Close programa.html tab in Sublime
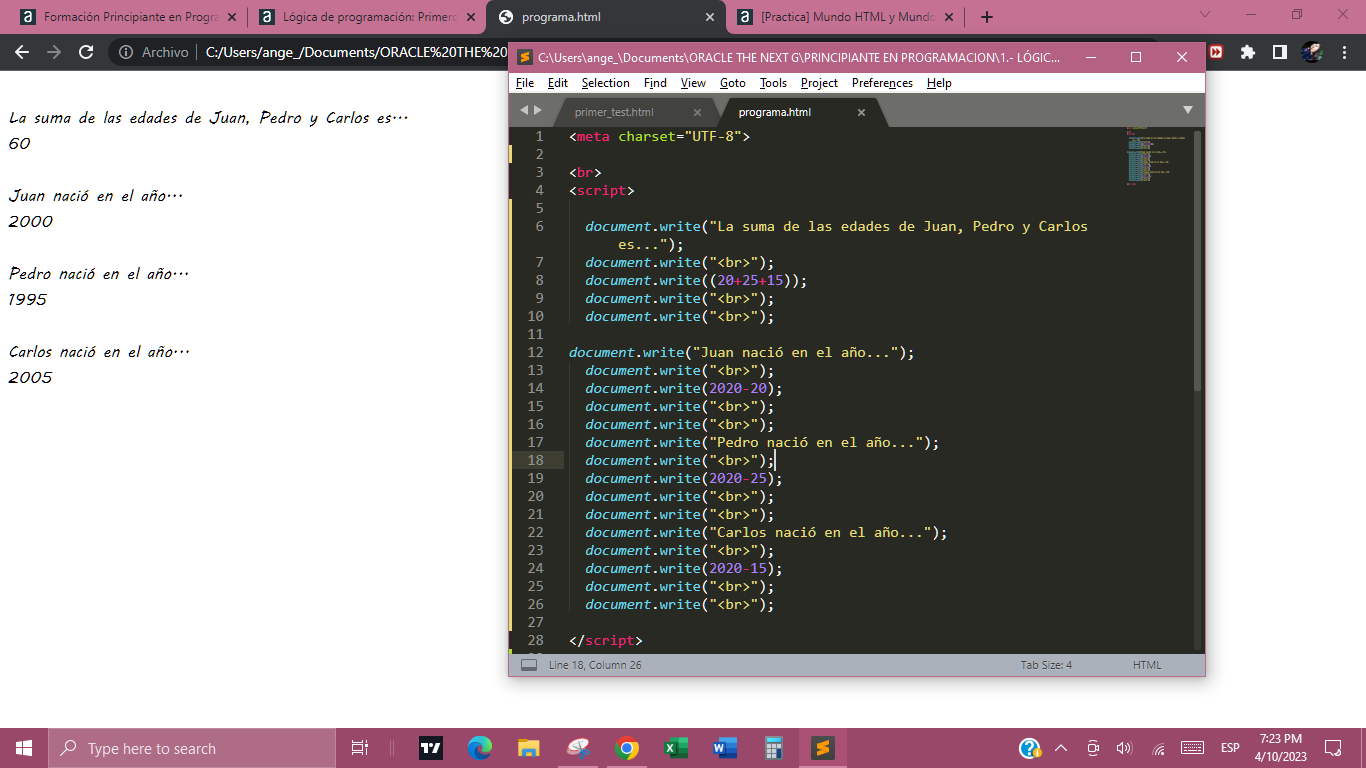The image size is (1366, 768). [x=861, y=112]
